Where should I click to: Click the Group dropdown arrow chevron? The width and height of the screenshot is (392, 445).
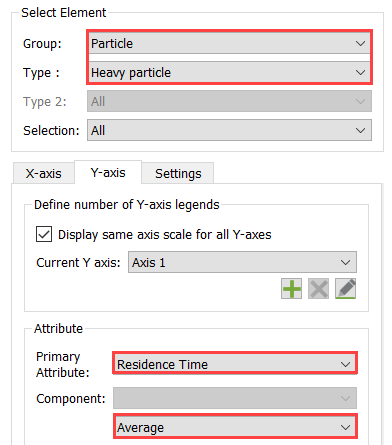coord(360,44)
